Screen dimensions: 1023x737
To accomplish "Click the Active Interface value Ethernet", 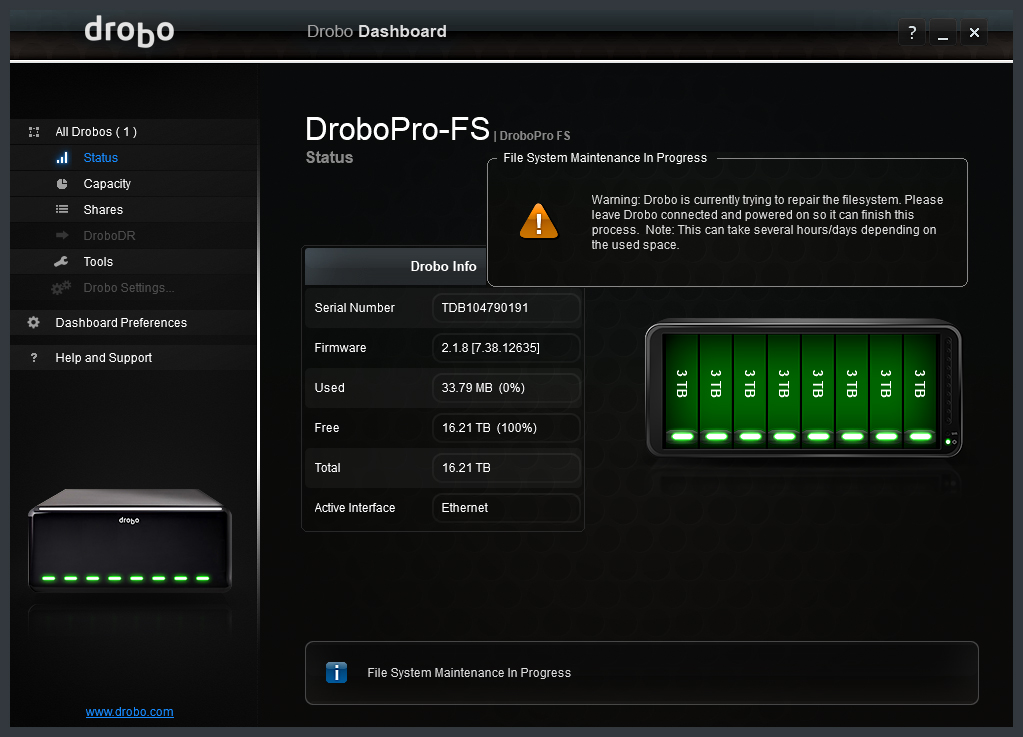I will 506,507.
